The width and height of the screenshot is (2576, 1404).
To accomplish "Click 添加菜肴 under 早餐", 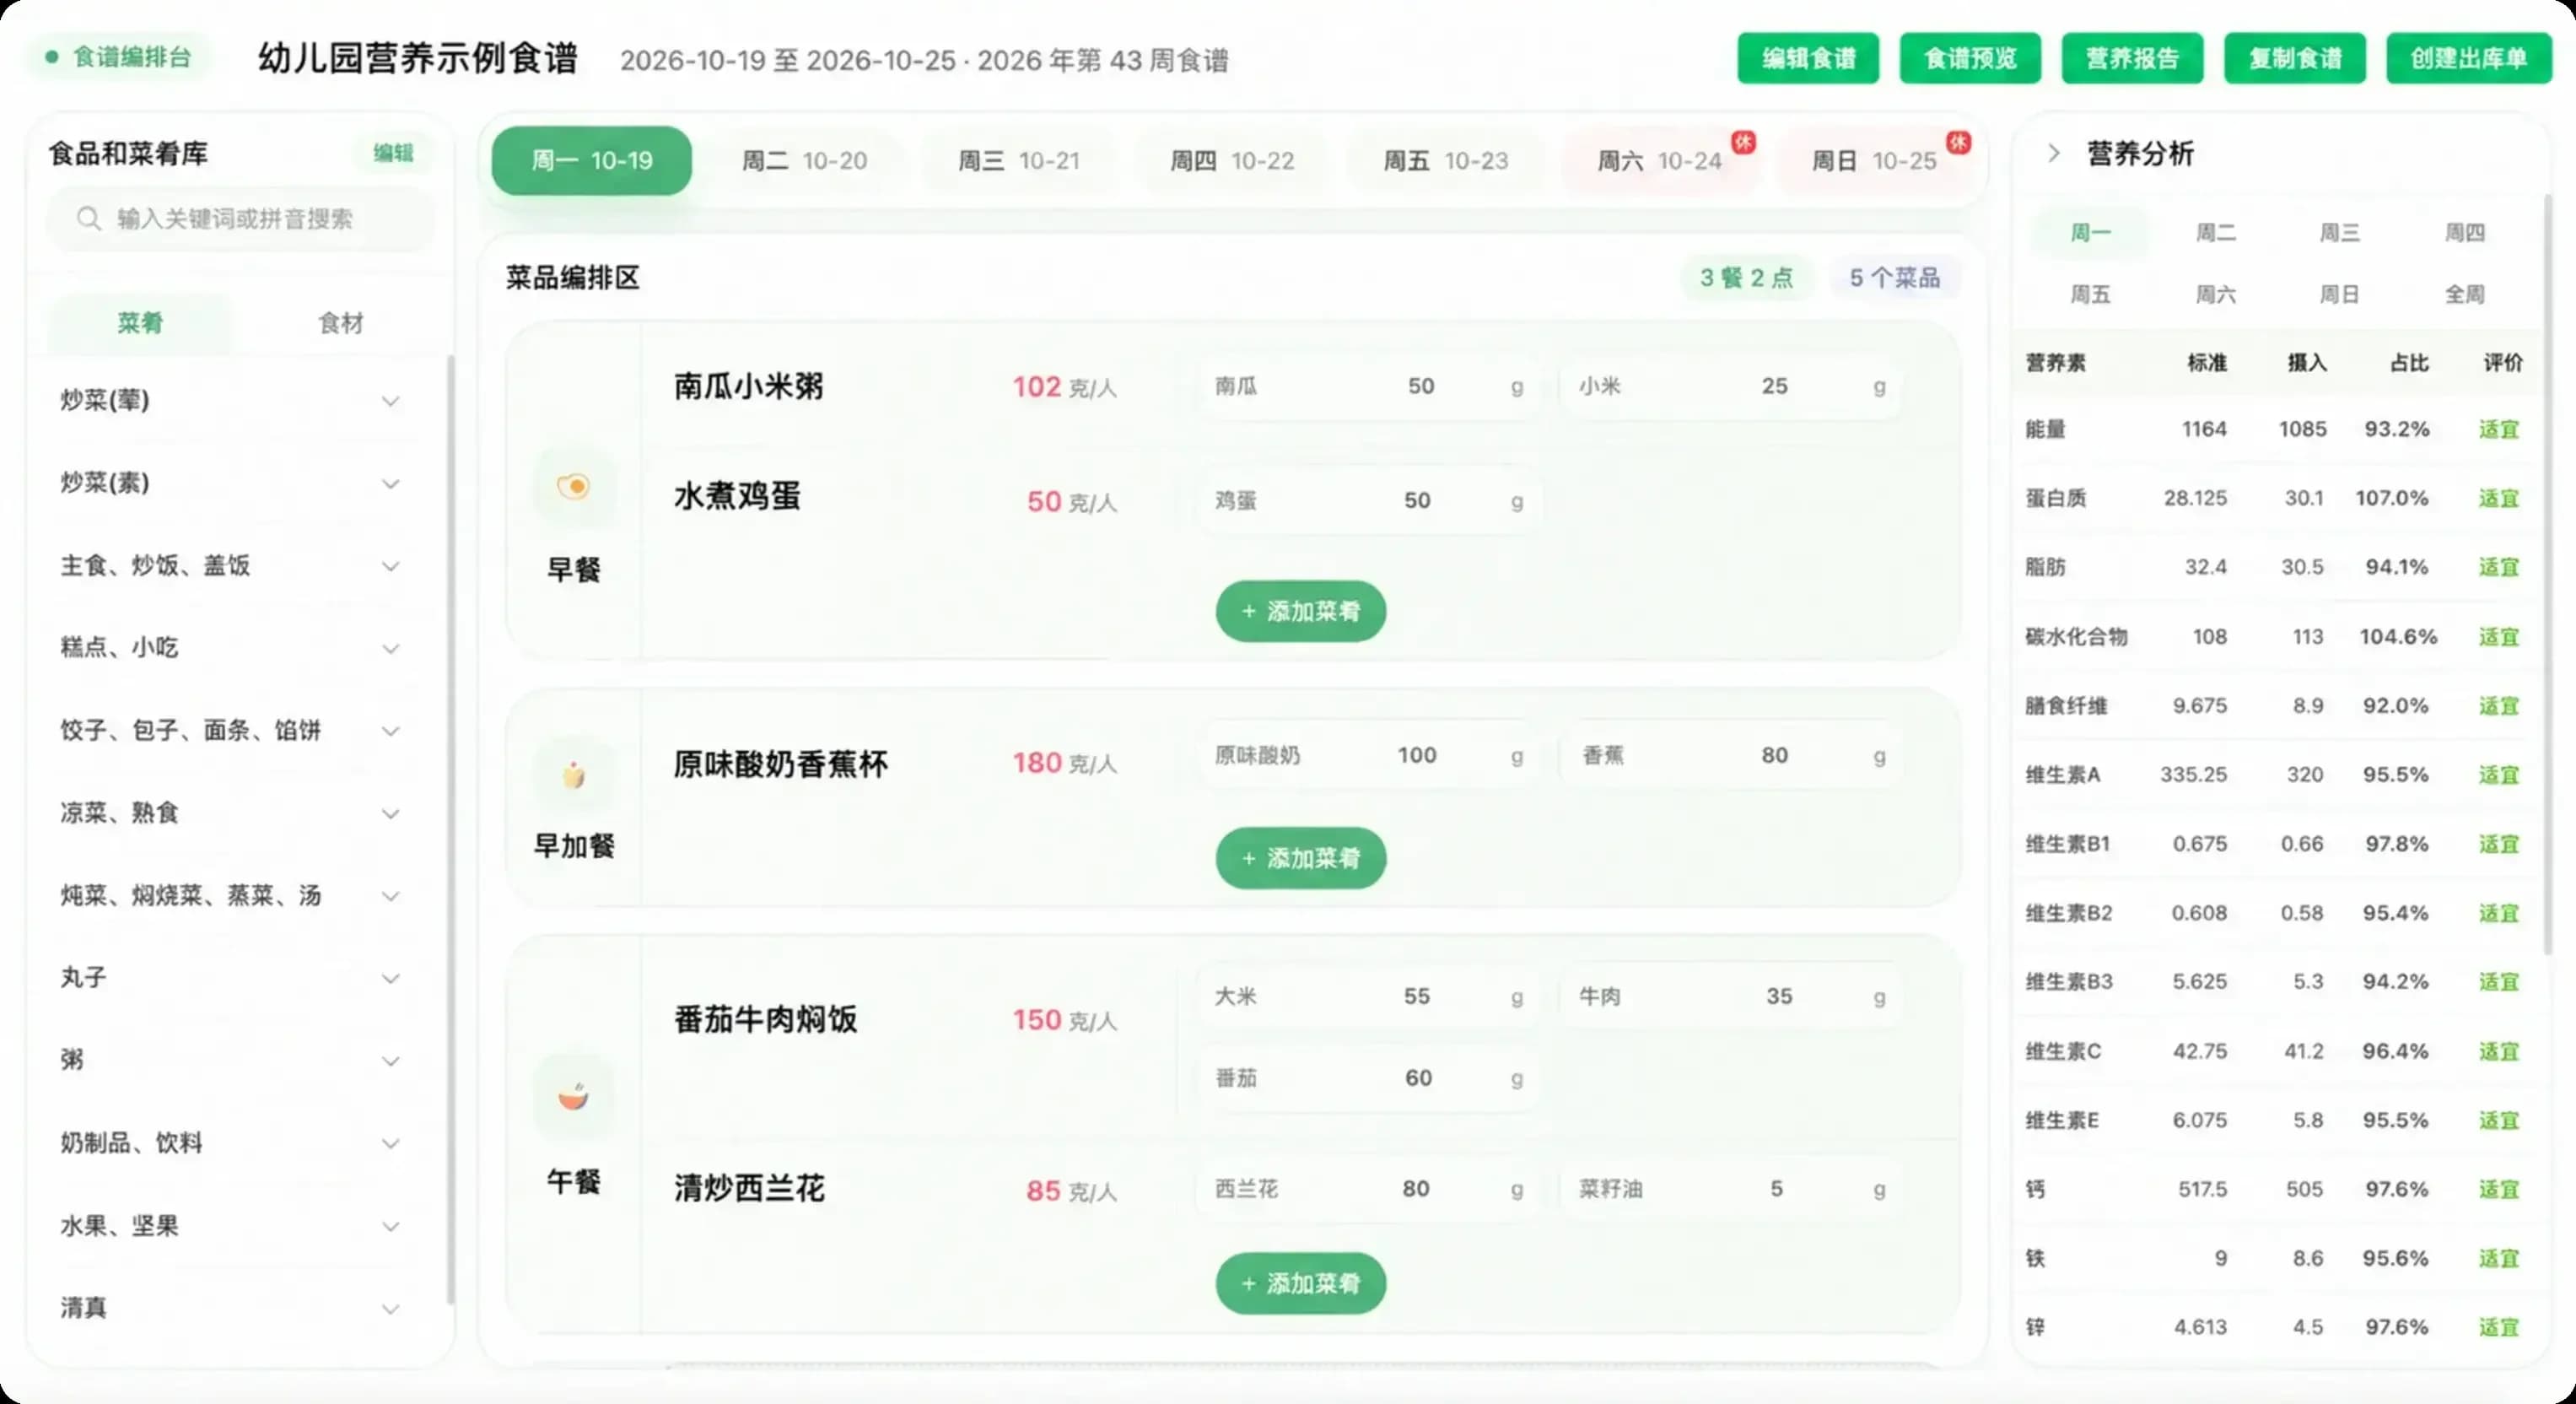I will coord(1301,611).
